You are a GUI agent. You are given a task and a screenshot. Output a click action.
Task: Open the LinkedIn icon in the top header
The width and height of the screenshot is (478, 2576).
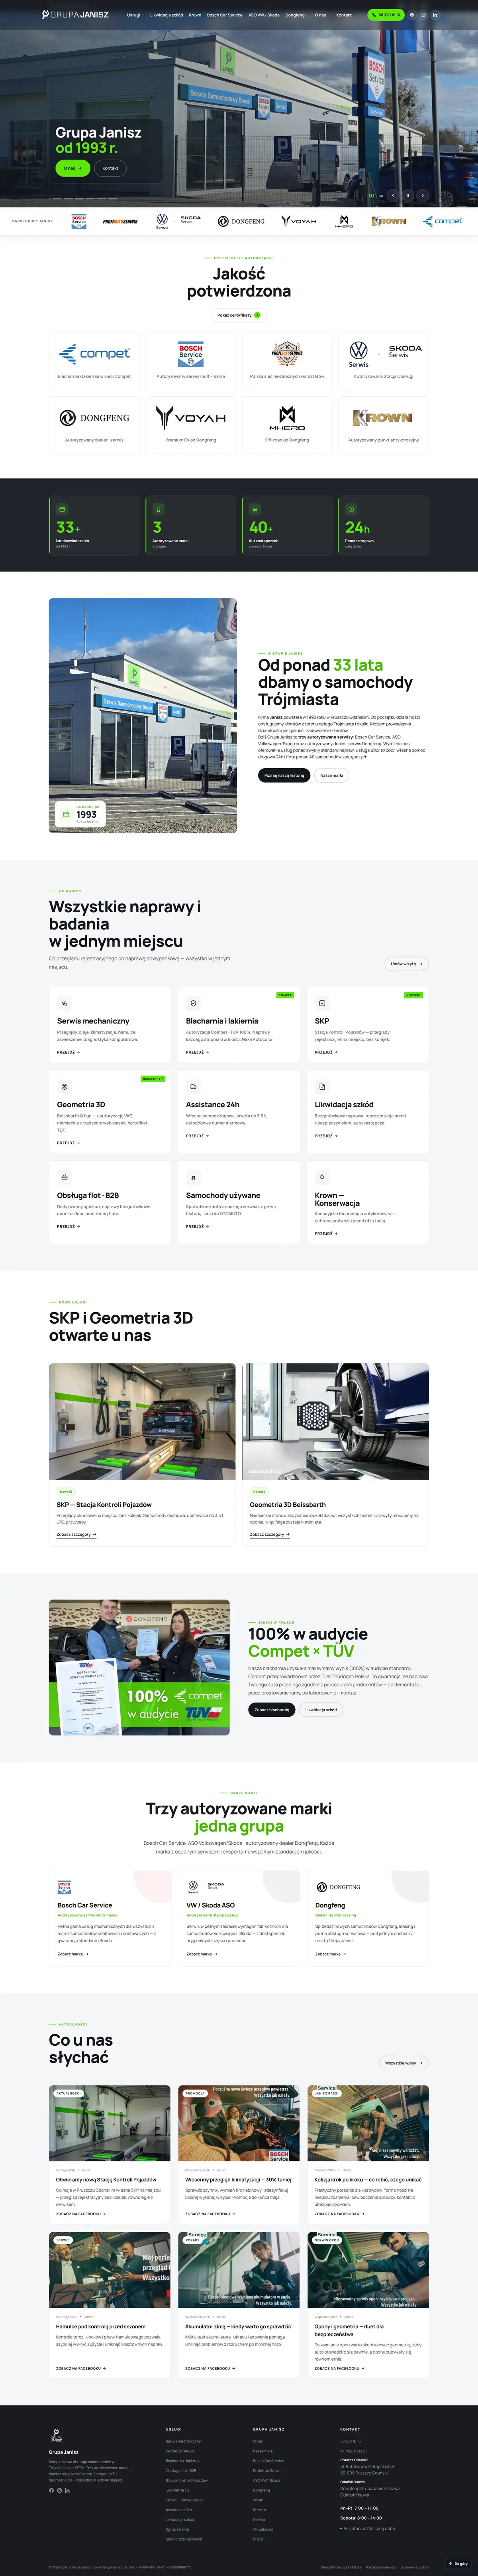435,15
